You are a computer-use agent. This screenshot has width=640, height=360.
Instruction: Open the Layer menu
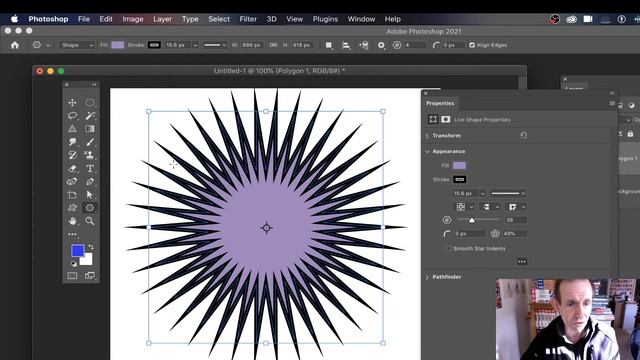pyautogui.click(x=162, y=19)
